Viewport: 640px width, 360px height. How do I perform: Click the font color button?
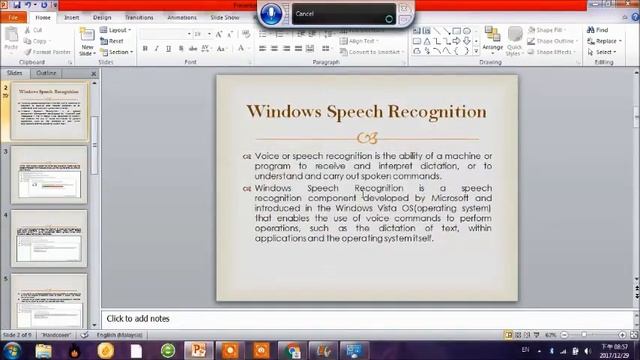click(x=241, y=49)
